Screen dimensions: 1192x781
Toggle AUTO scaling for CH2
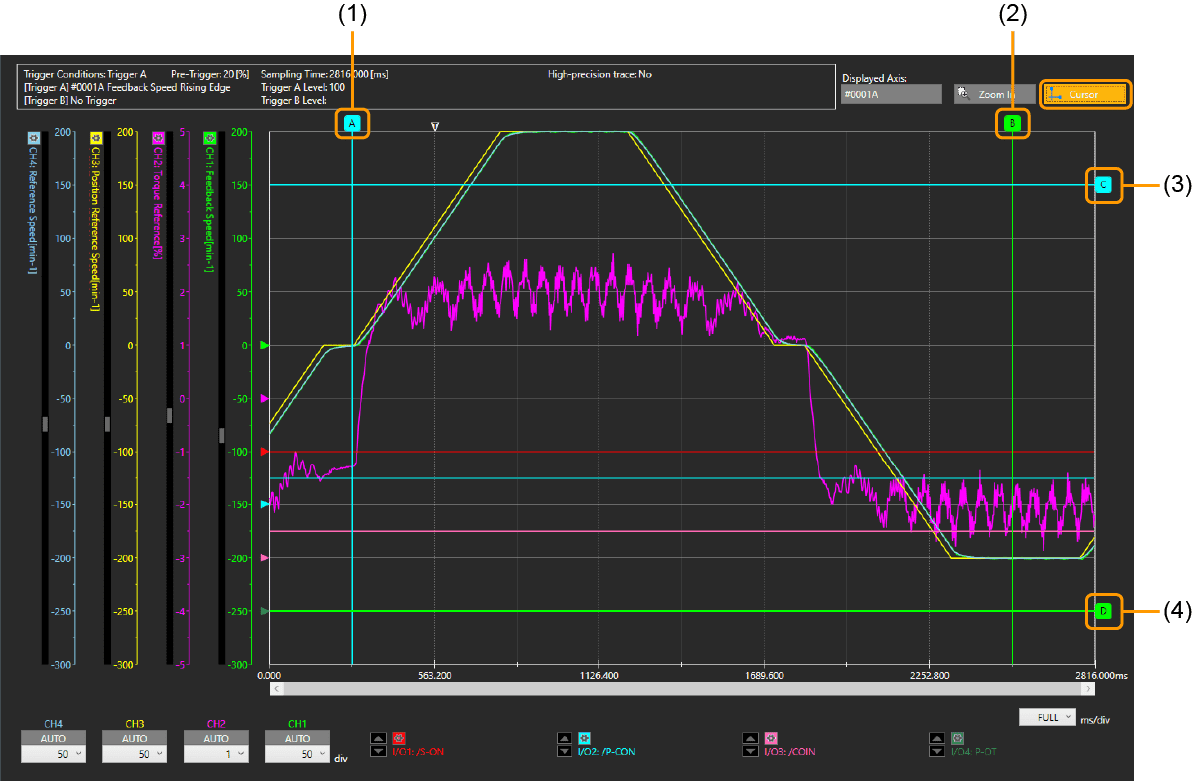216,738
